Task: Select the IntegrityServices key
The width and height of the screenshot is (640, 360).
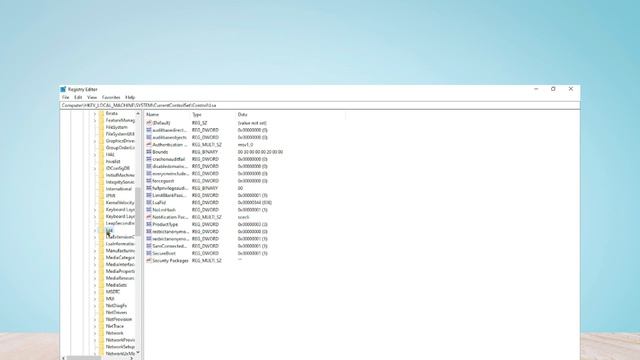Action: click(x=120, y=182)
